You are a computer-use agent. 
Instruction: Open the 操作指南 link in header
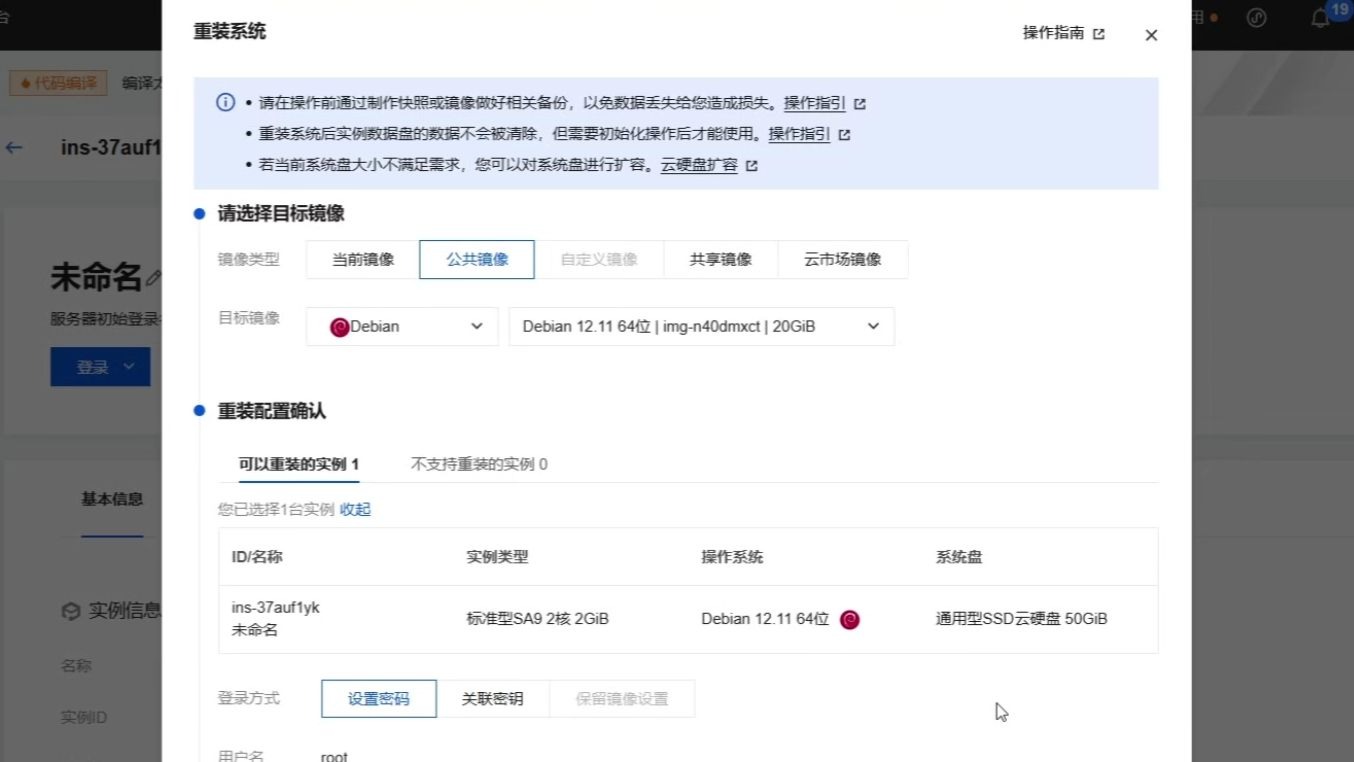click(1053, 33)
